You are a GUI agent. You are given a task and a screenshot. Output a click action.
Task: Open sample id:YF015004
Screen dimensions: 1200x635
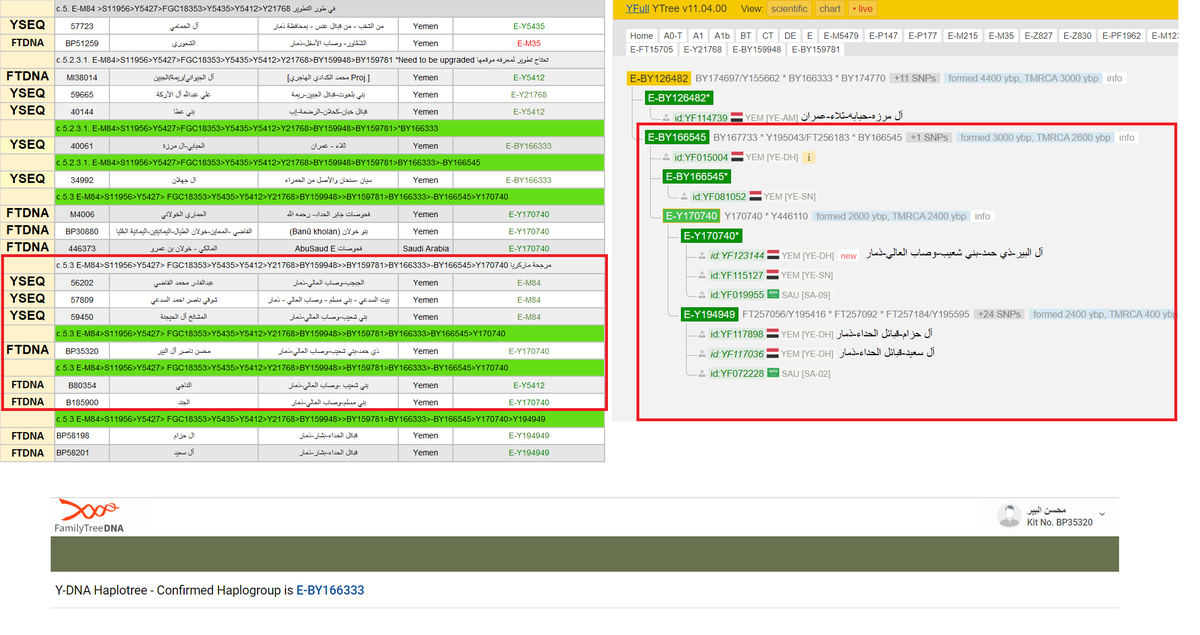pos(700,157)
